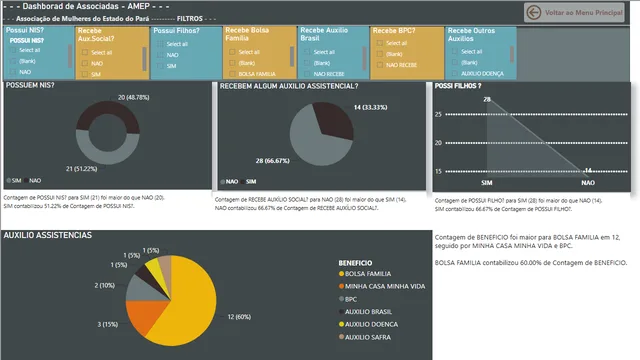Click the '21 (51.22%)' data label
This screenshot has height=360, width=640.
[82, 169]
